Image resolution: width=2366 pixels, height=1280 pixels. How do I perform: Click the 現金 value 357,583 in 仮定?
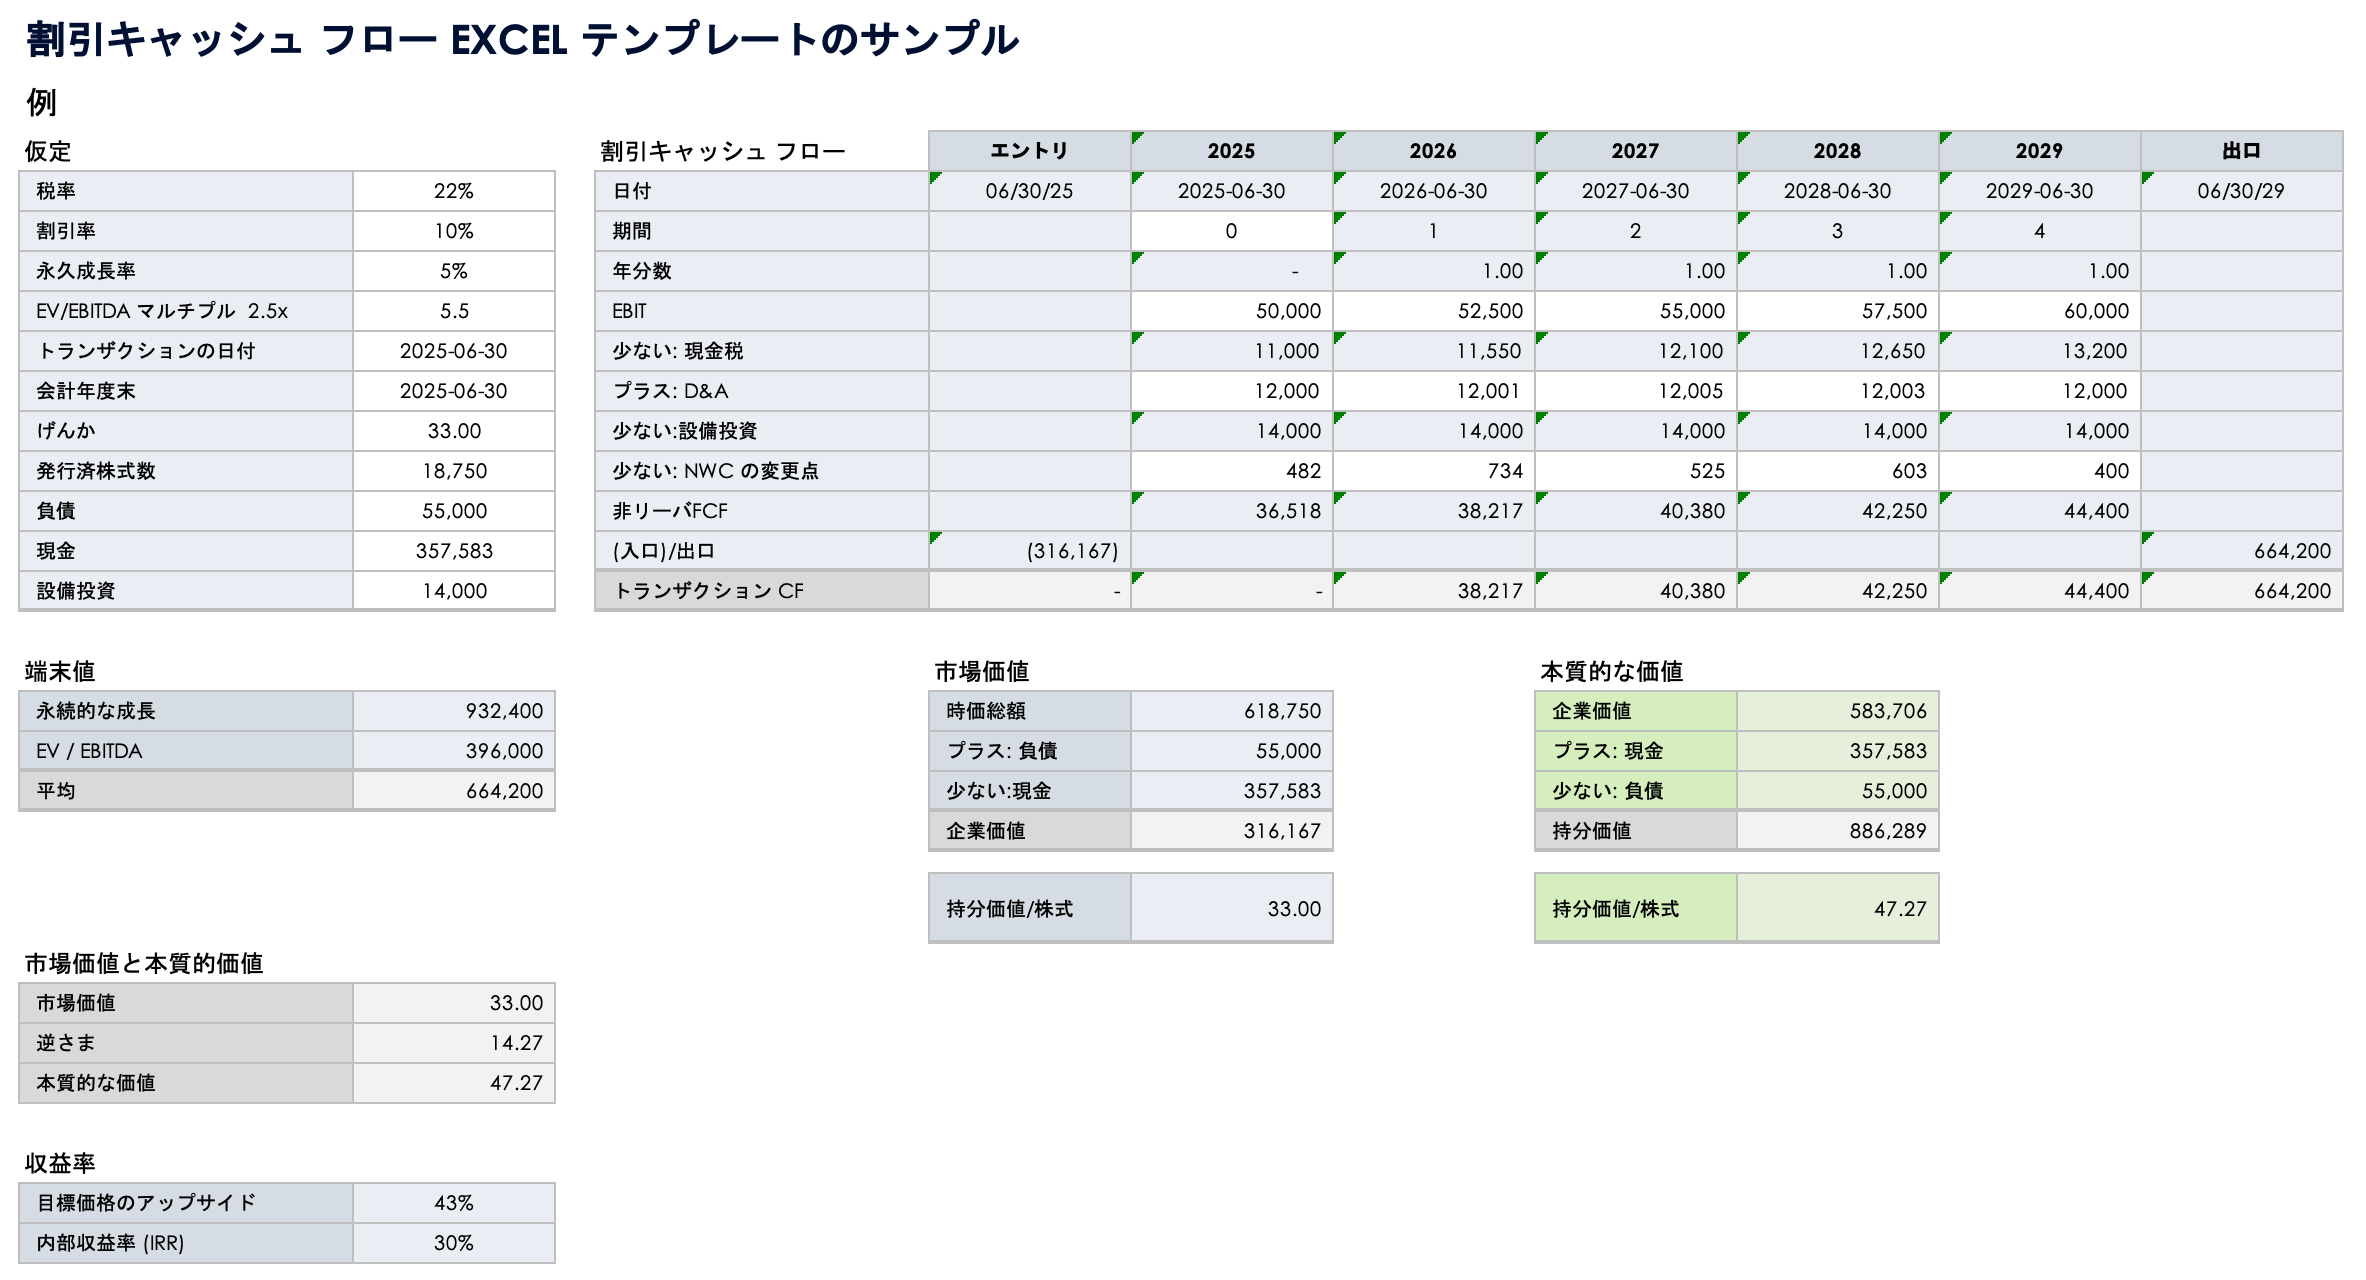point(454,551)
